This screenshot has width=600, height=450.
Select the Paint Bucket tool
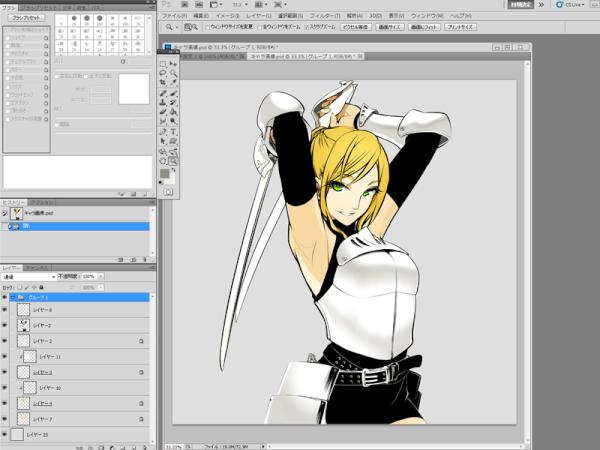point(173,112)
